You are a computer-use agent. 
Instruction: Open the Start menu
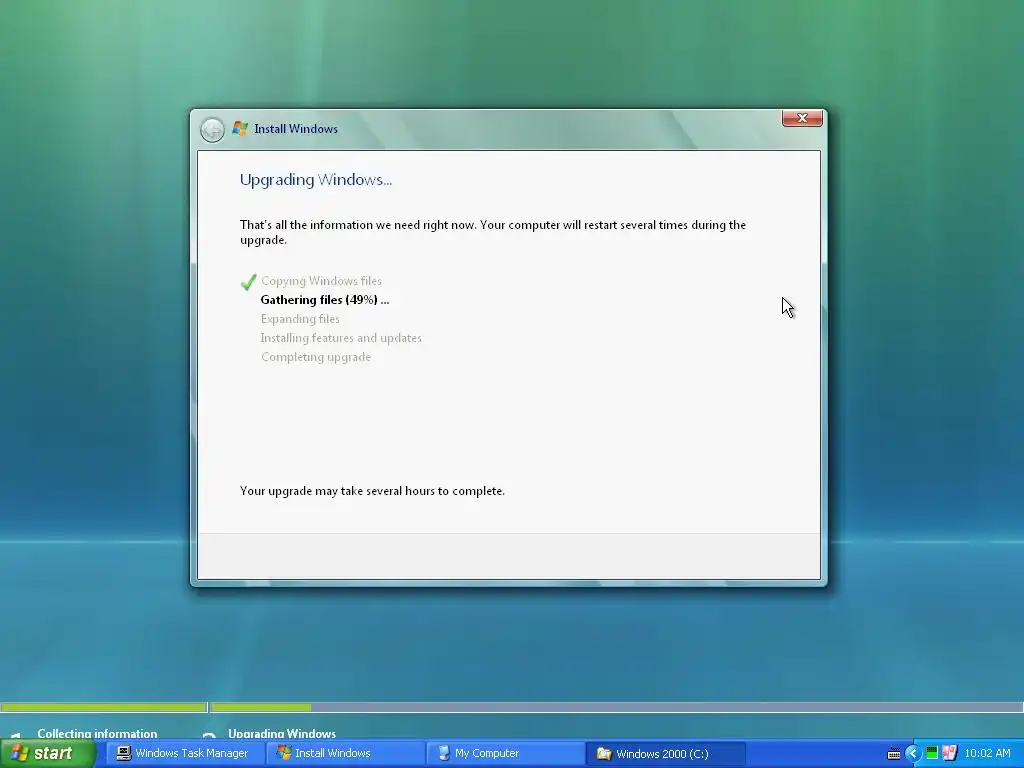48,754
